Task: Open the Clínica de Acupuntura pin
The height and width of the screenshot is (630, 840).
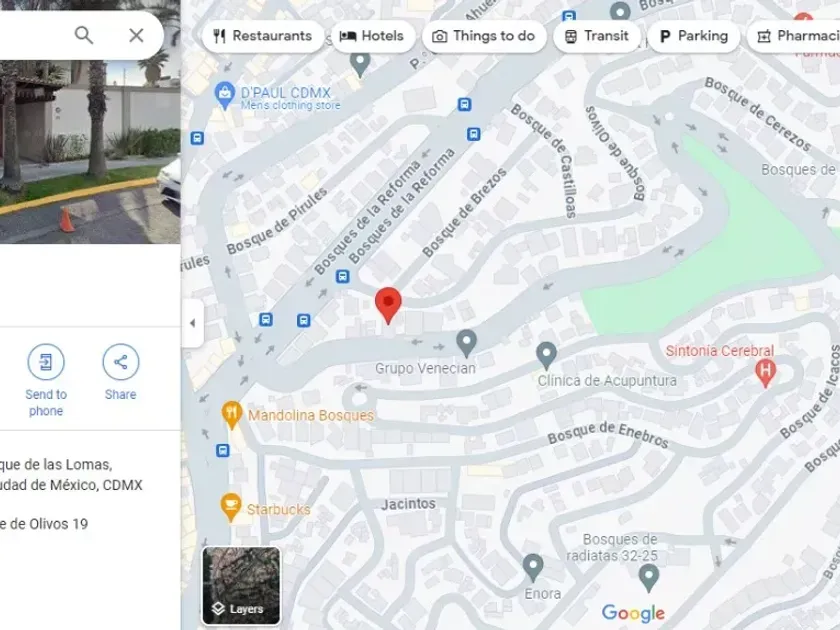Action: tap(546, 356)
